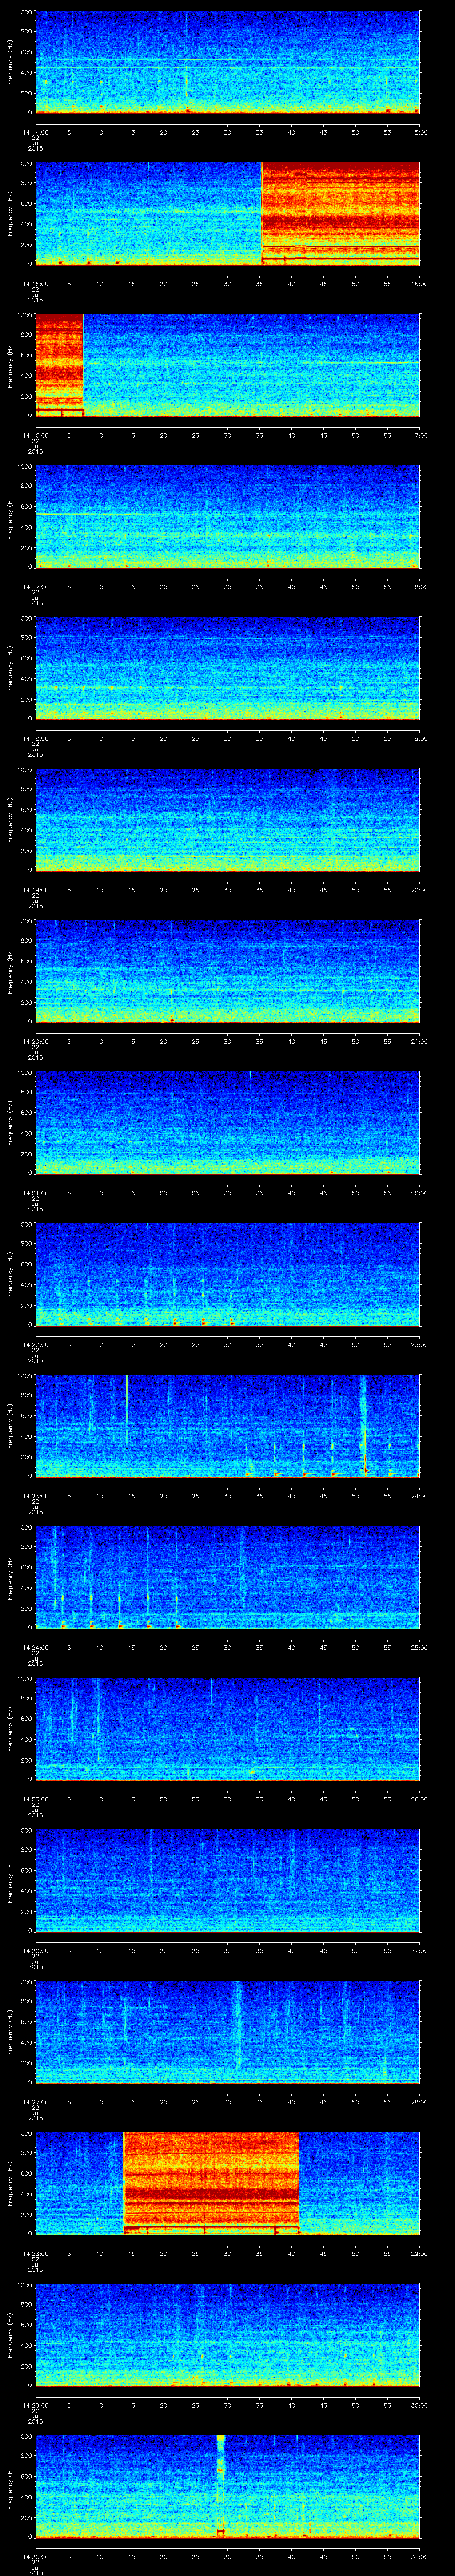
Task: Click the "14:14:00" start time label
Action: click(x=35, y=131)
